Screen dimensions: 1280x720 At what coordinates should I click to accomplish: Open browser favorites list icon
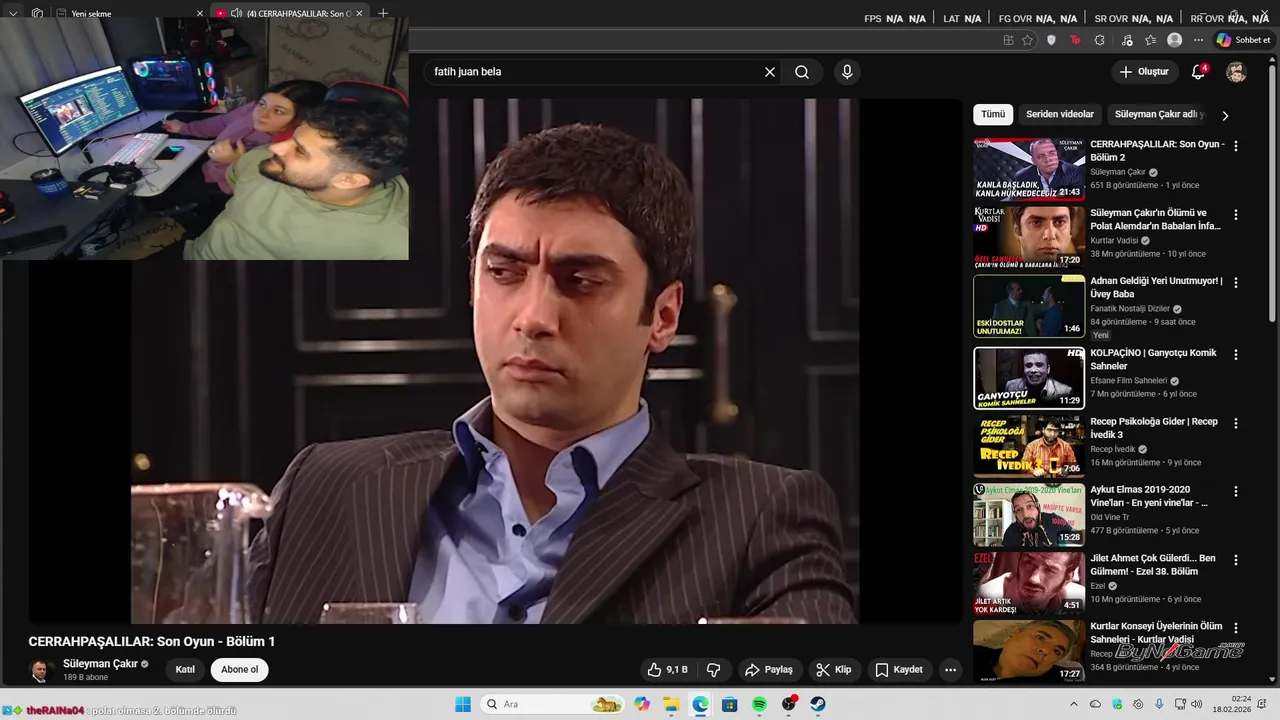[1151, 40]
